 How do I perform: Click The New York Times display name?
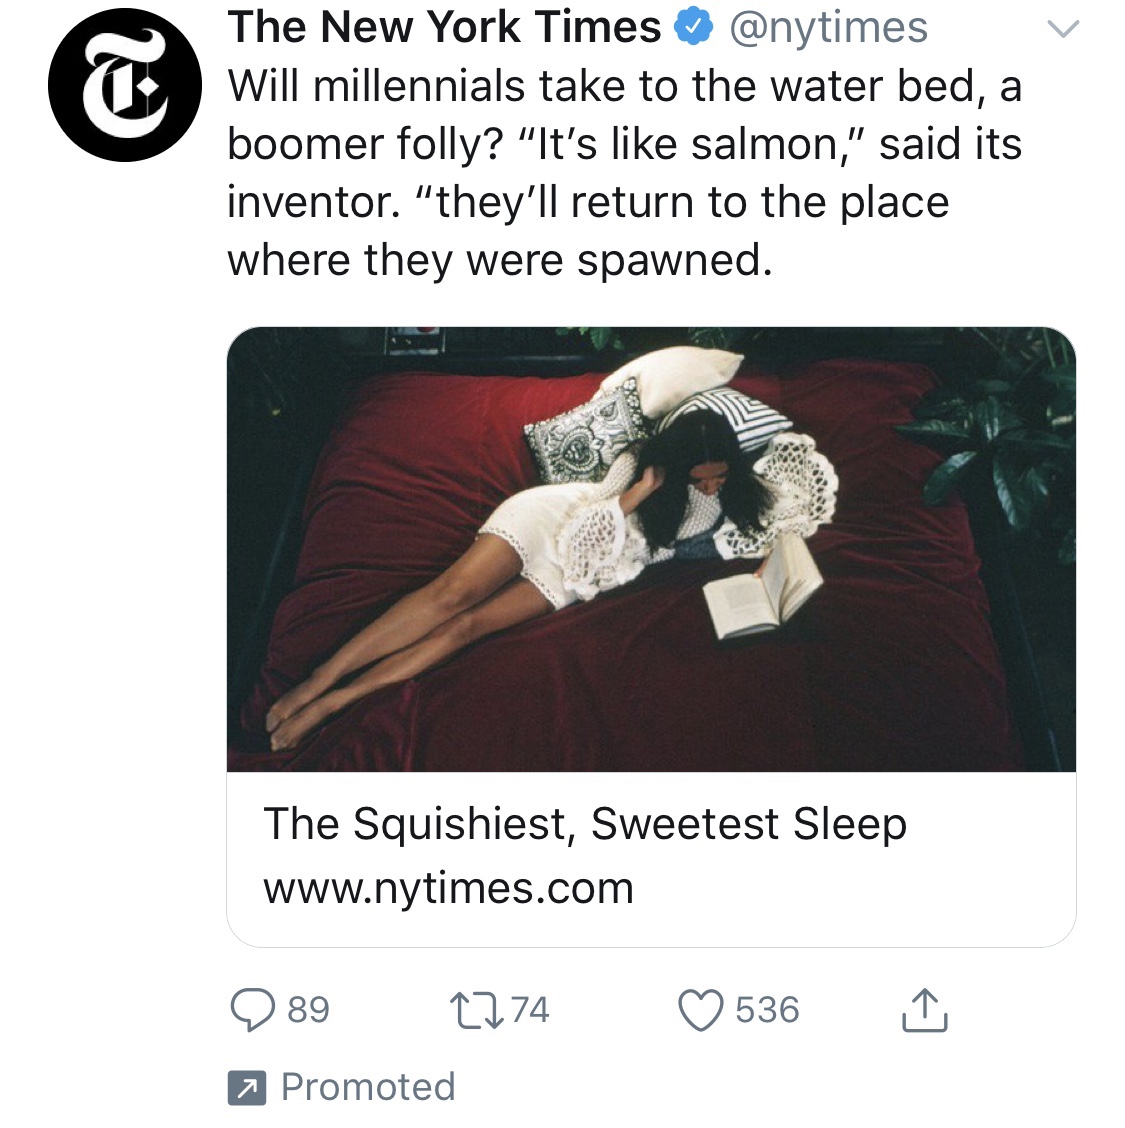[x=445, y=28]
